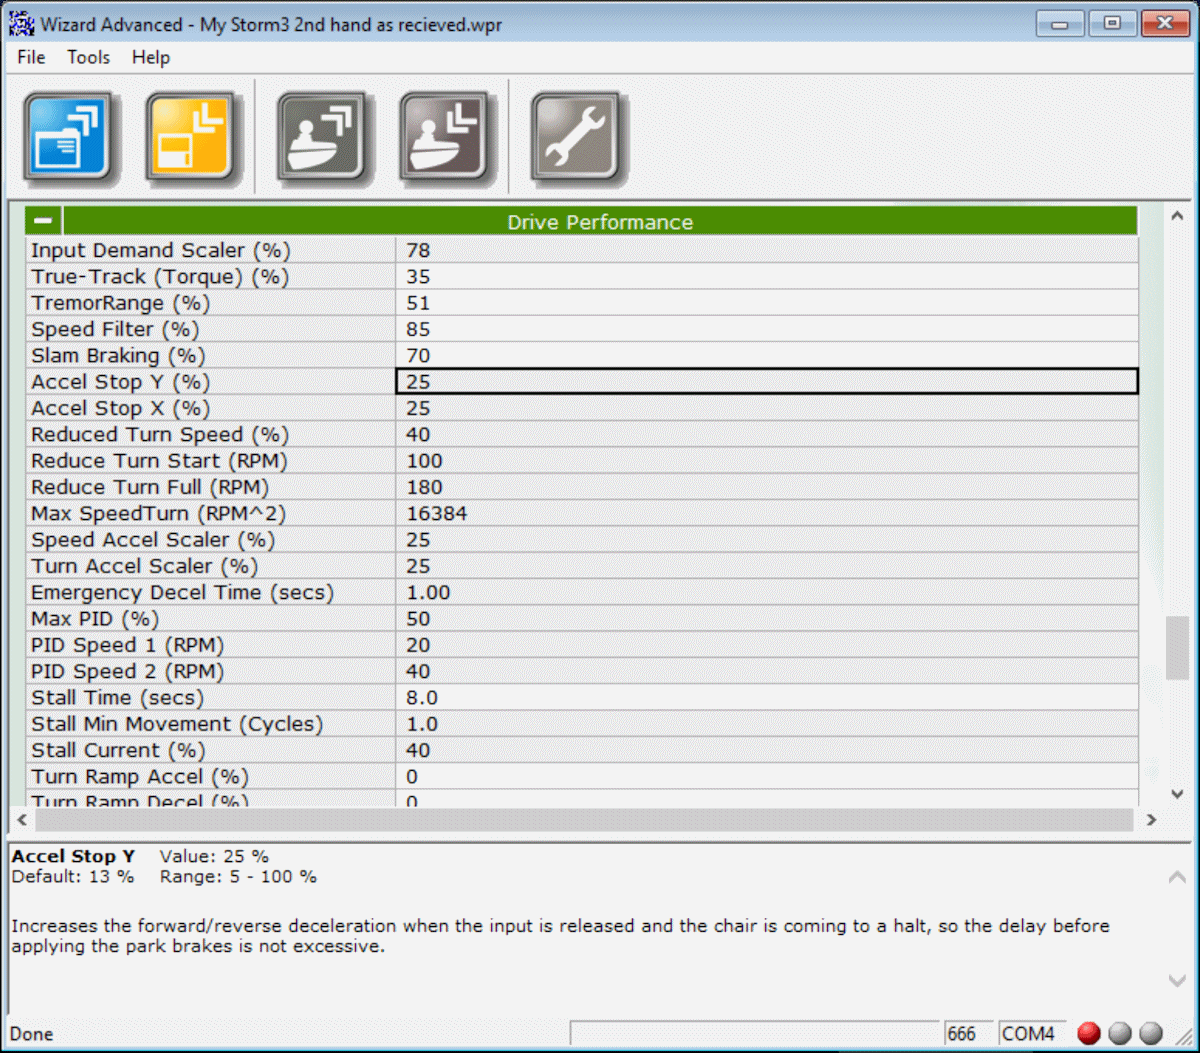Screen dimensions: 1200x1053
Task: Open the wrench tools icon
Action: coord(576,137)
